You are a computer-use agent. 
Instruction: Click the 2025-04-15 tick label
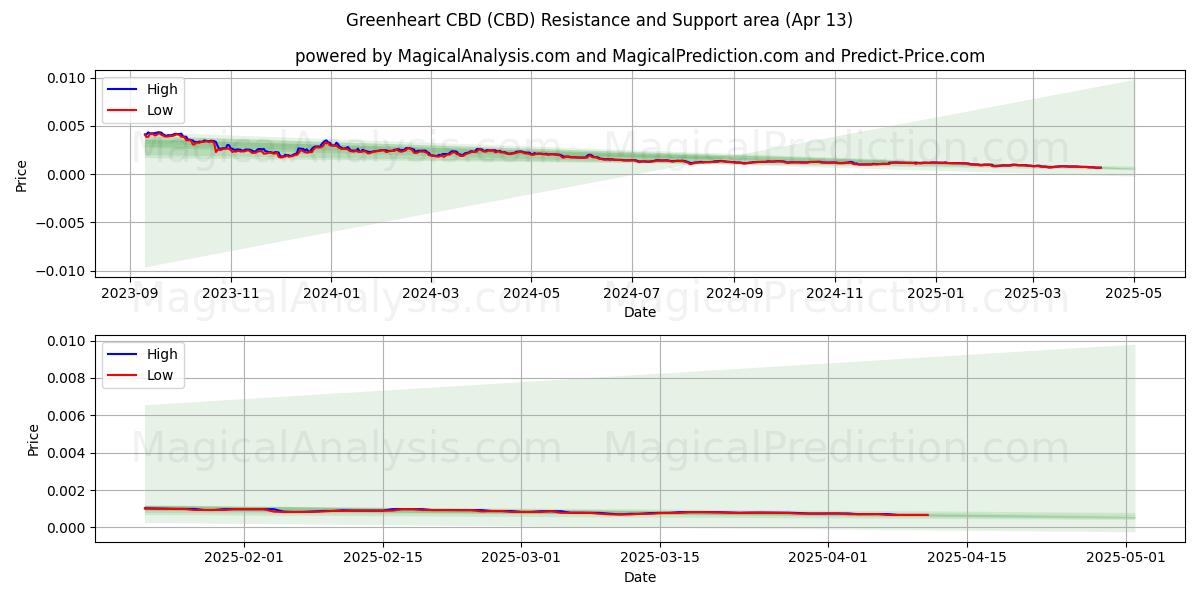click(x=966, y=558)
